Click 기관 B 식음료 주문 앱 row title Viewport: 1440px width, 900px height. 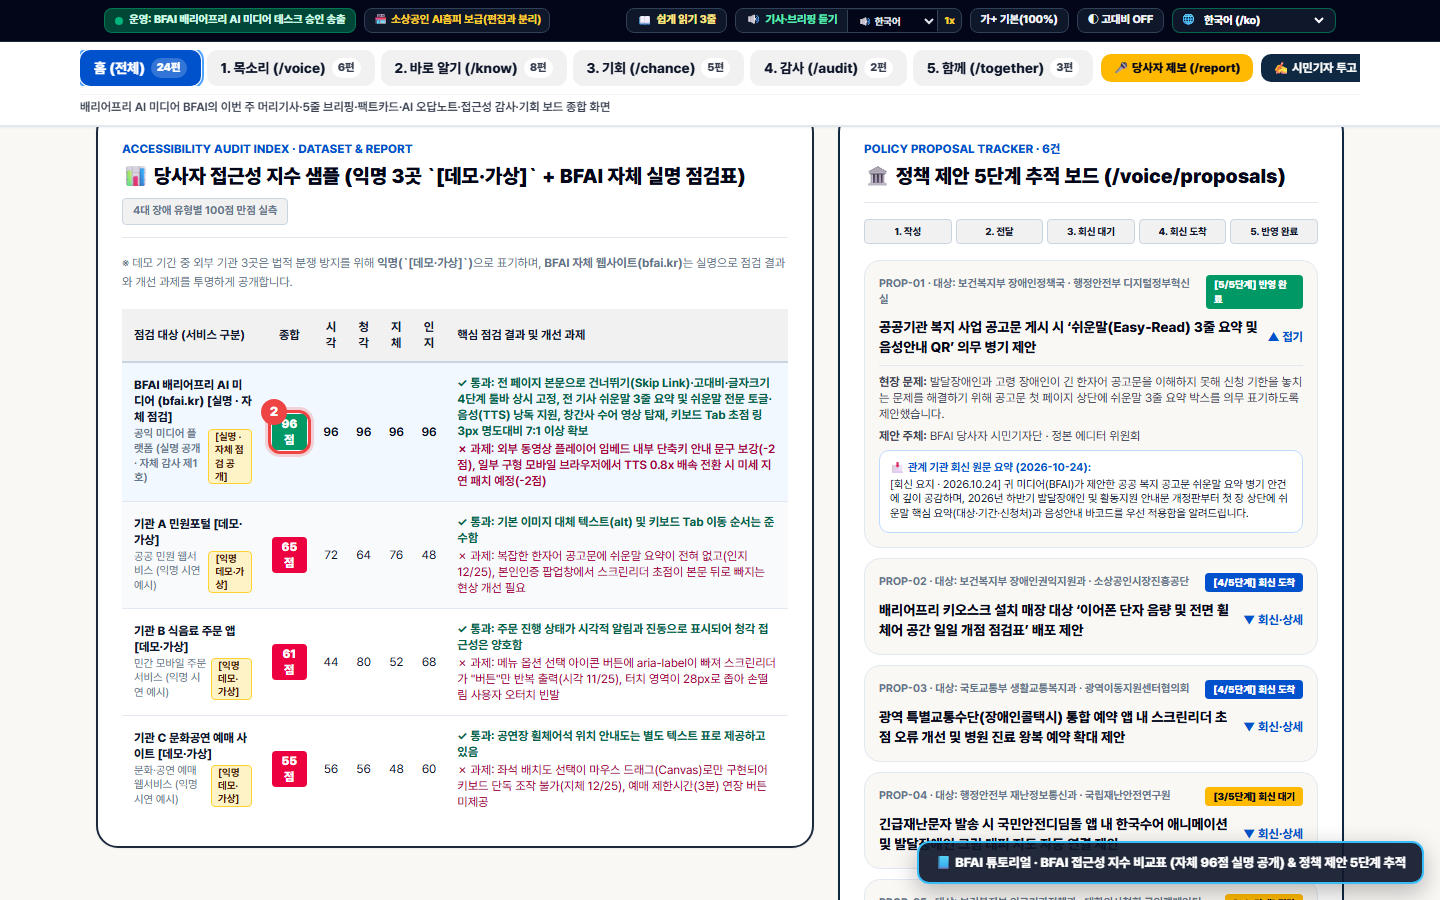(185, 639)
